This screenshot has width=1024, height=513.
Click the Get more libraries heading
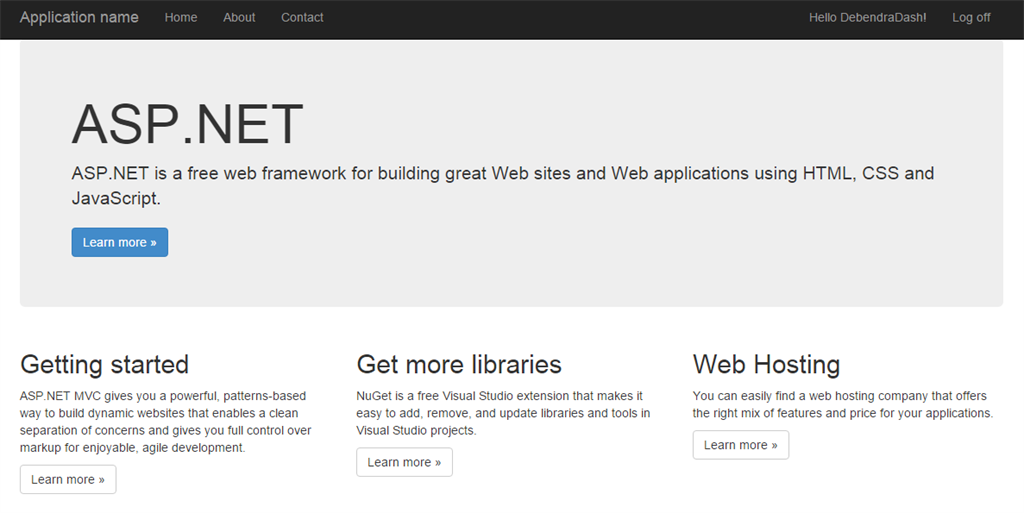pos(459,364)
